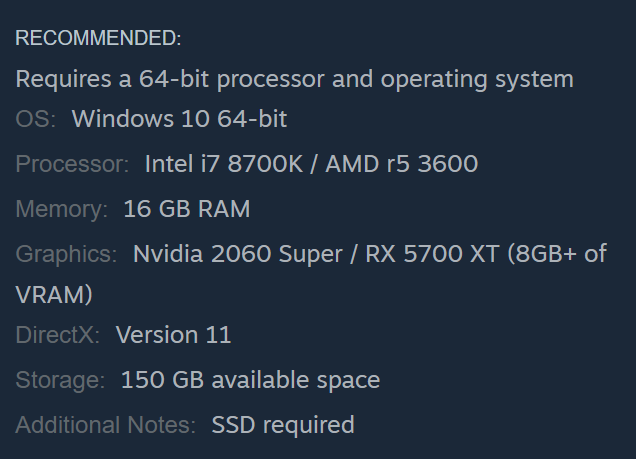Click the Graphics label
The image size is (636, 459).
click(x=66, y=254)
